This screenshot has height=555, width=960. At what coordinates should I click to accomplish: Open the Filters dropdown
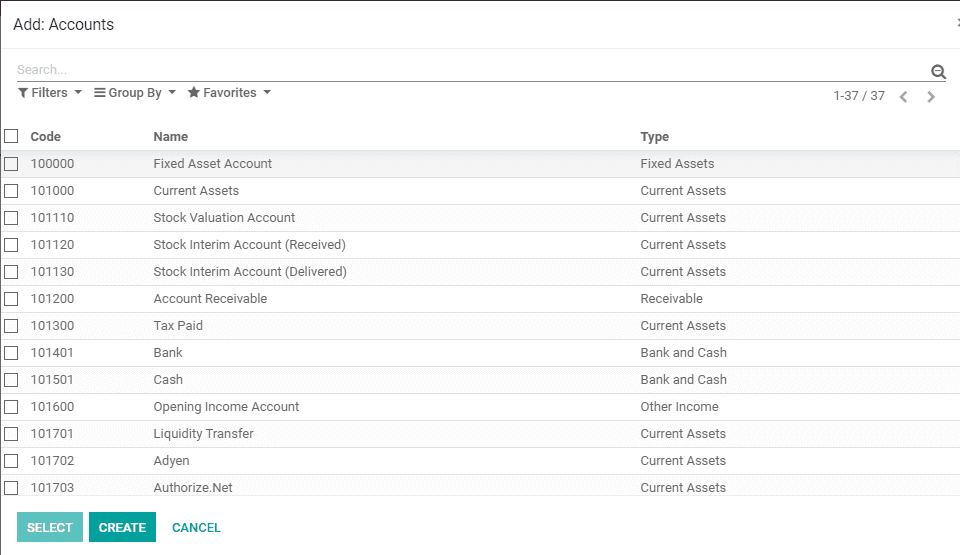coord(50,92)
